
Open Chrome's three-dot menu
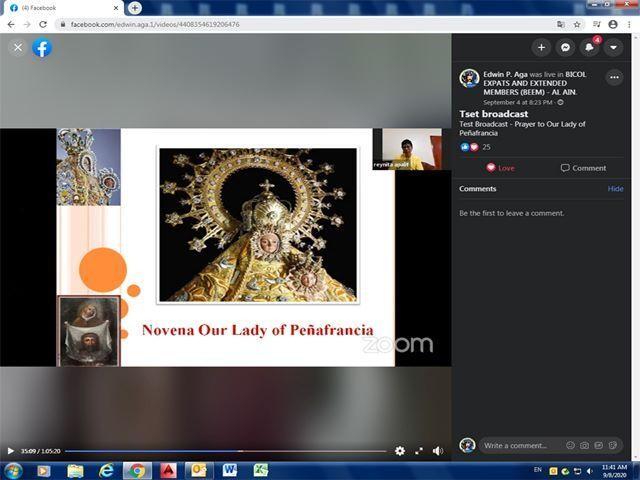click(629, 24)
